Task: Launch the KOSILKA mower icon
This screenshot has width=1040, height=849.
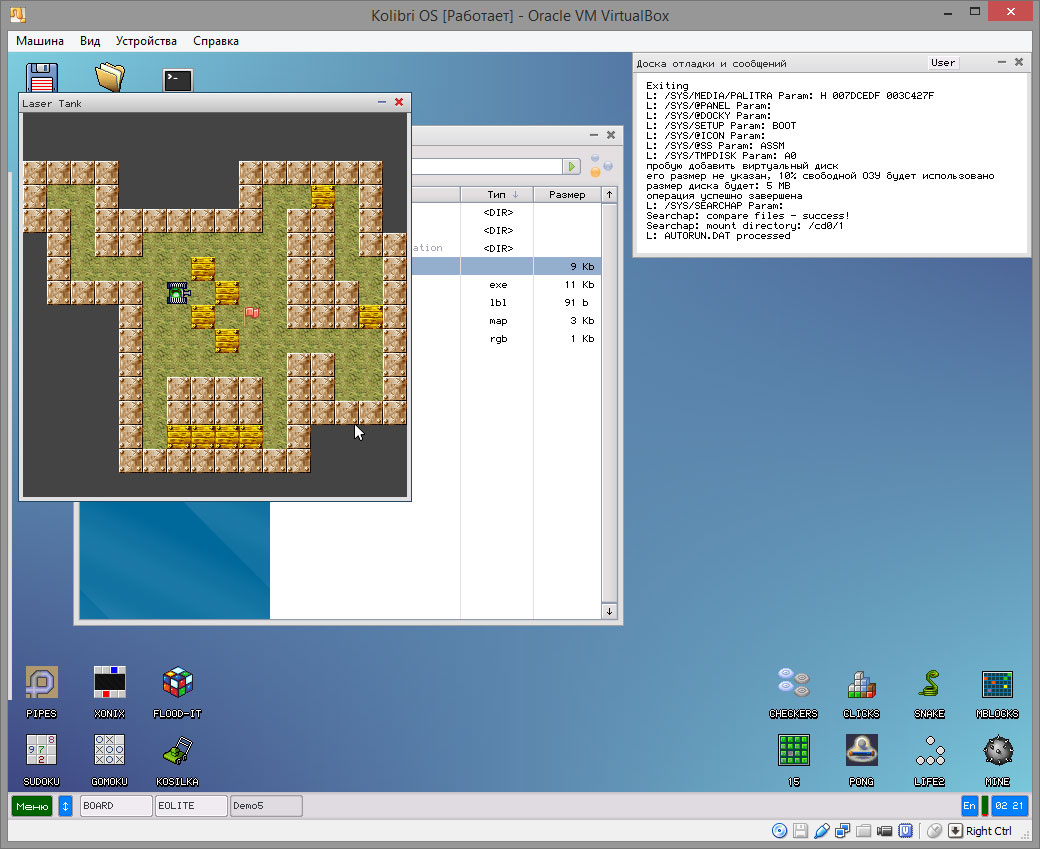Action: point(177,751)
